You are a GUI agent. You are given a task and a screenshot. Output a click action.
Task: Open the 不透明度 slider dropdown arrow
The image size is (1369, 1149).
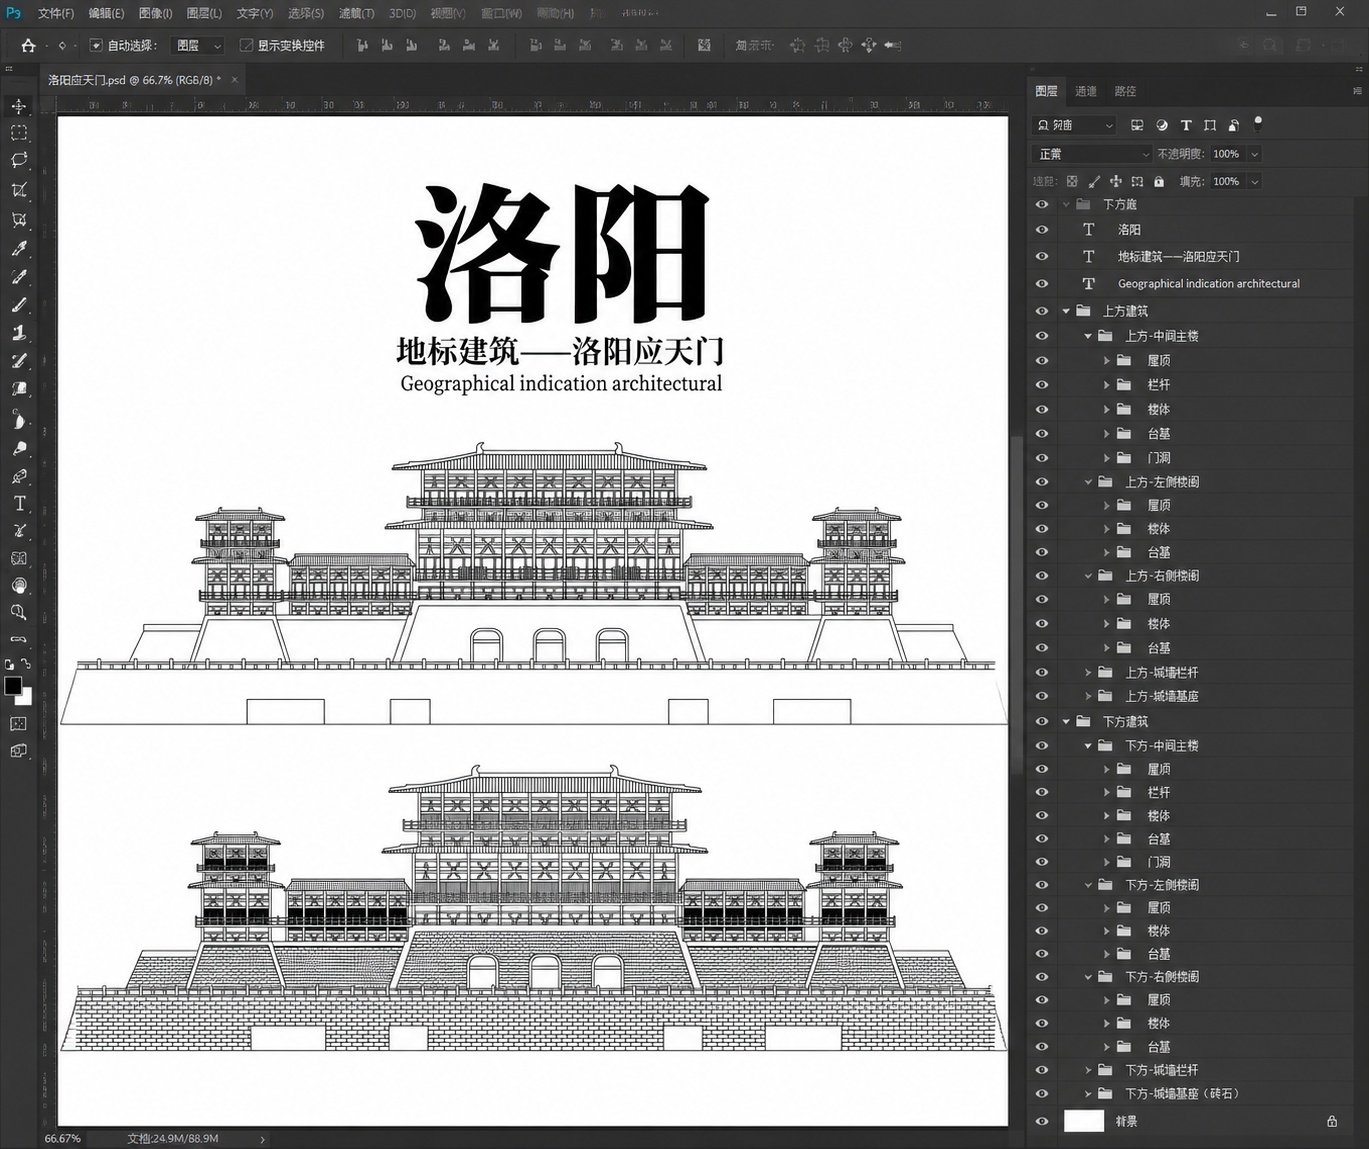1255,154
